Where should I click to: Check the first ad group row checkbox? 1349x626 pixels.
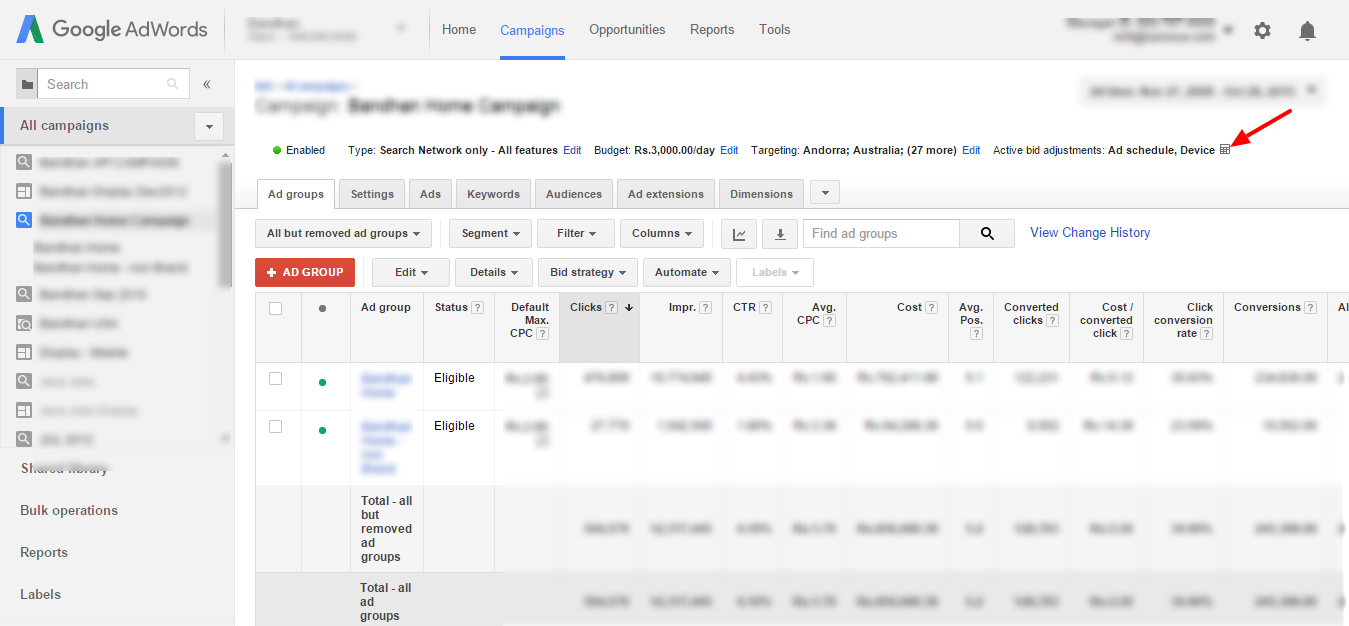pyautogui.click(x=275, y=379)
